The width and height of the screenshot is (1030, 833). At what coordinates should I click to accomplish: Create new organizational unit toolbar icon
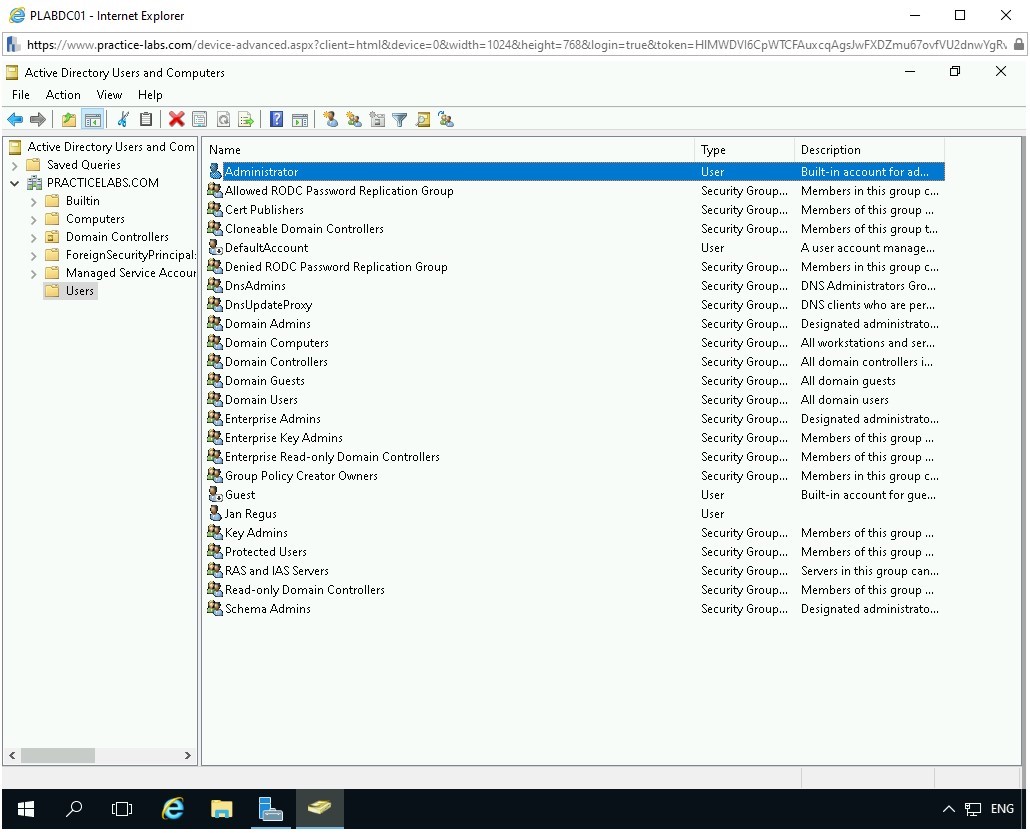(377, 120)
